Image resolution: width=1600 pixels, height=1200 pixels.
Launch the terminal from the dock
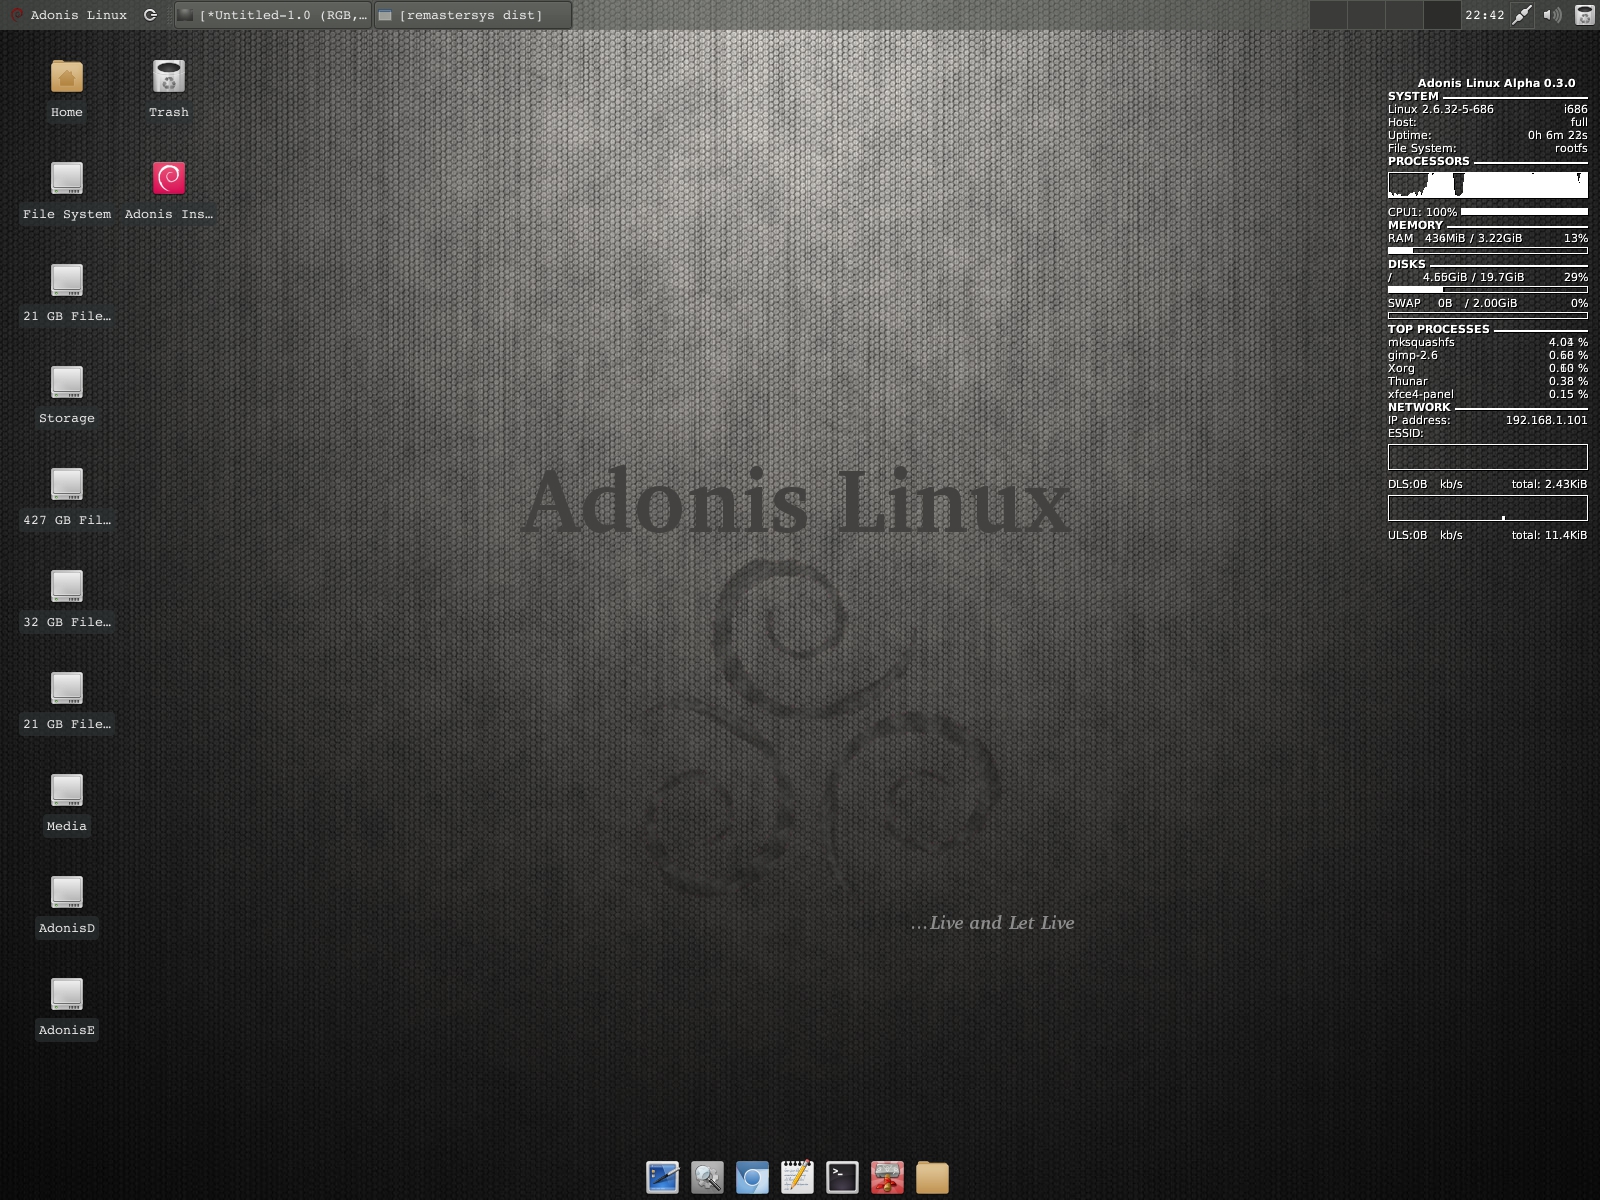coord(842,1177)
